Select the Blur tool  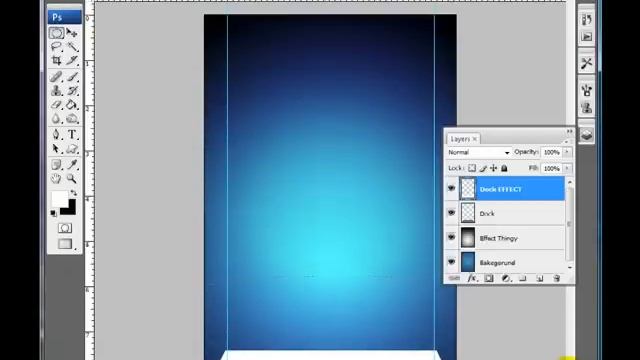(x=56, y=118)
